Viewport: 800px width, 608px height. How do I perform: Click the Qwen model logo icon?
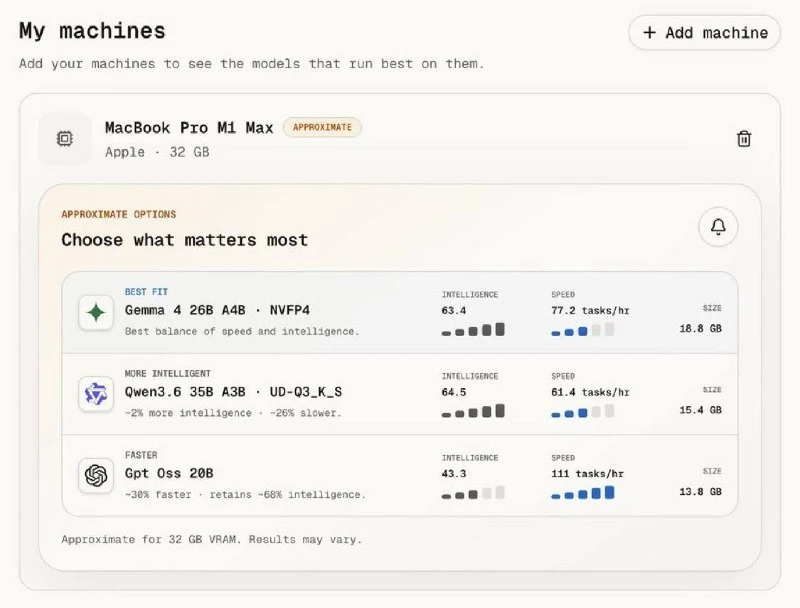[x=96, y=394]
